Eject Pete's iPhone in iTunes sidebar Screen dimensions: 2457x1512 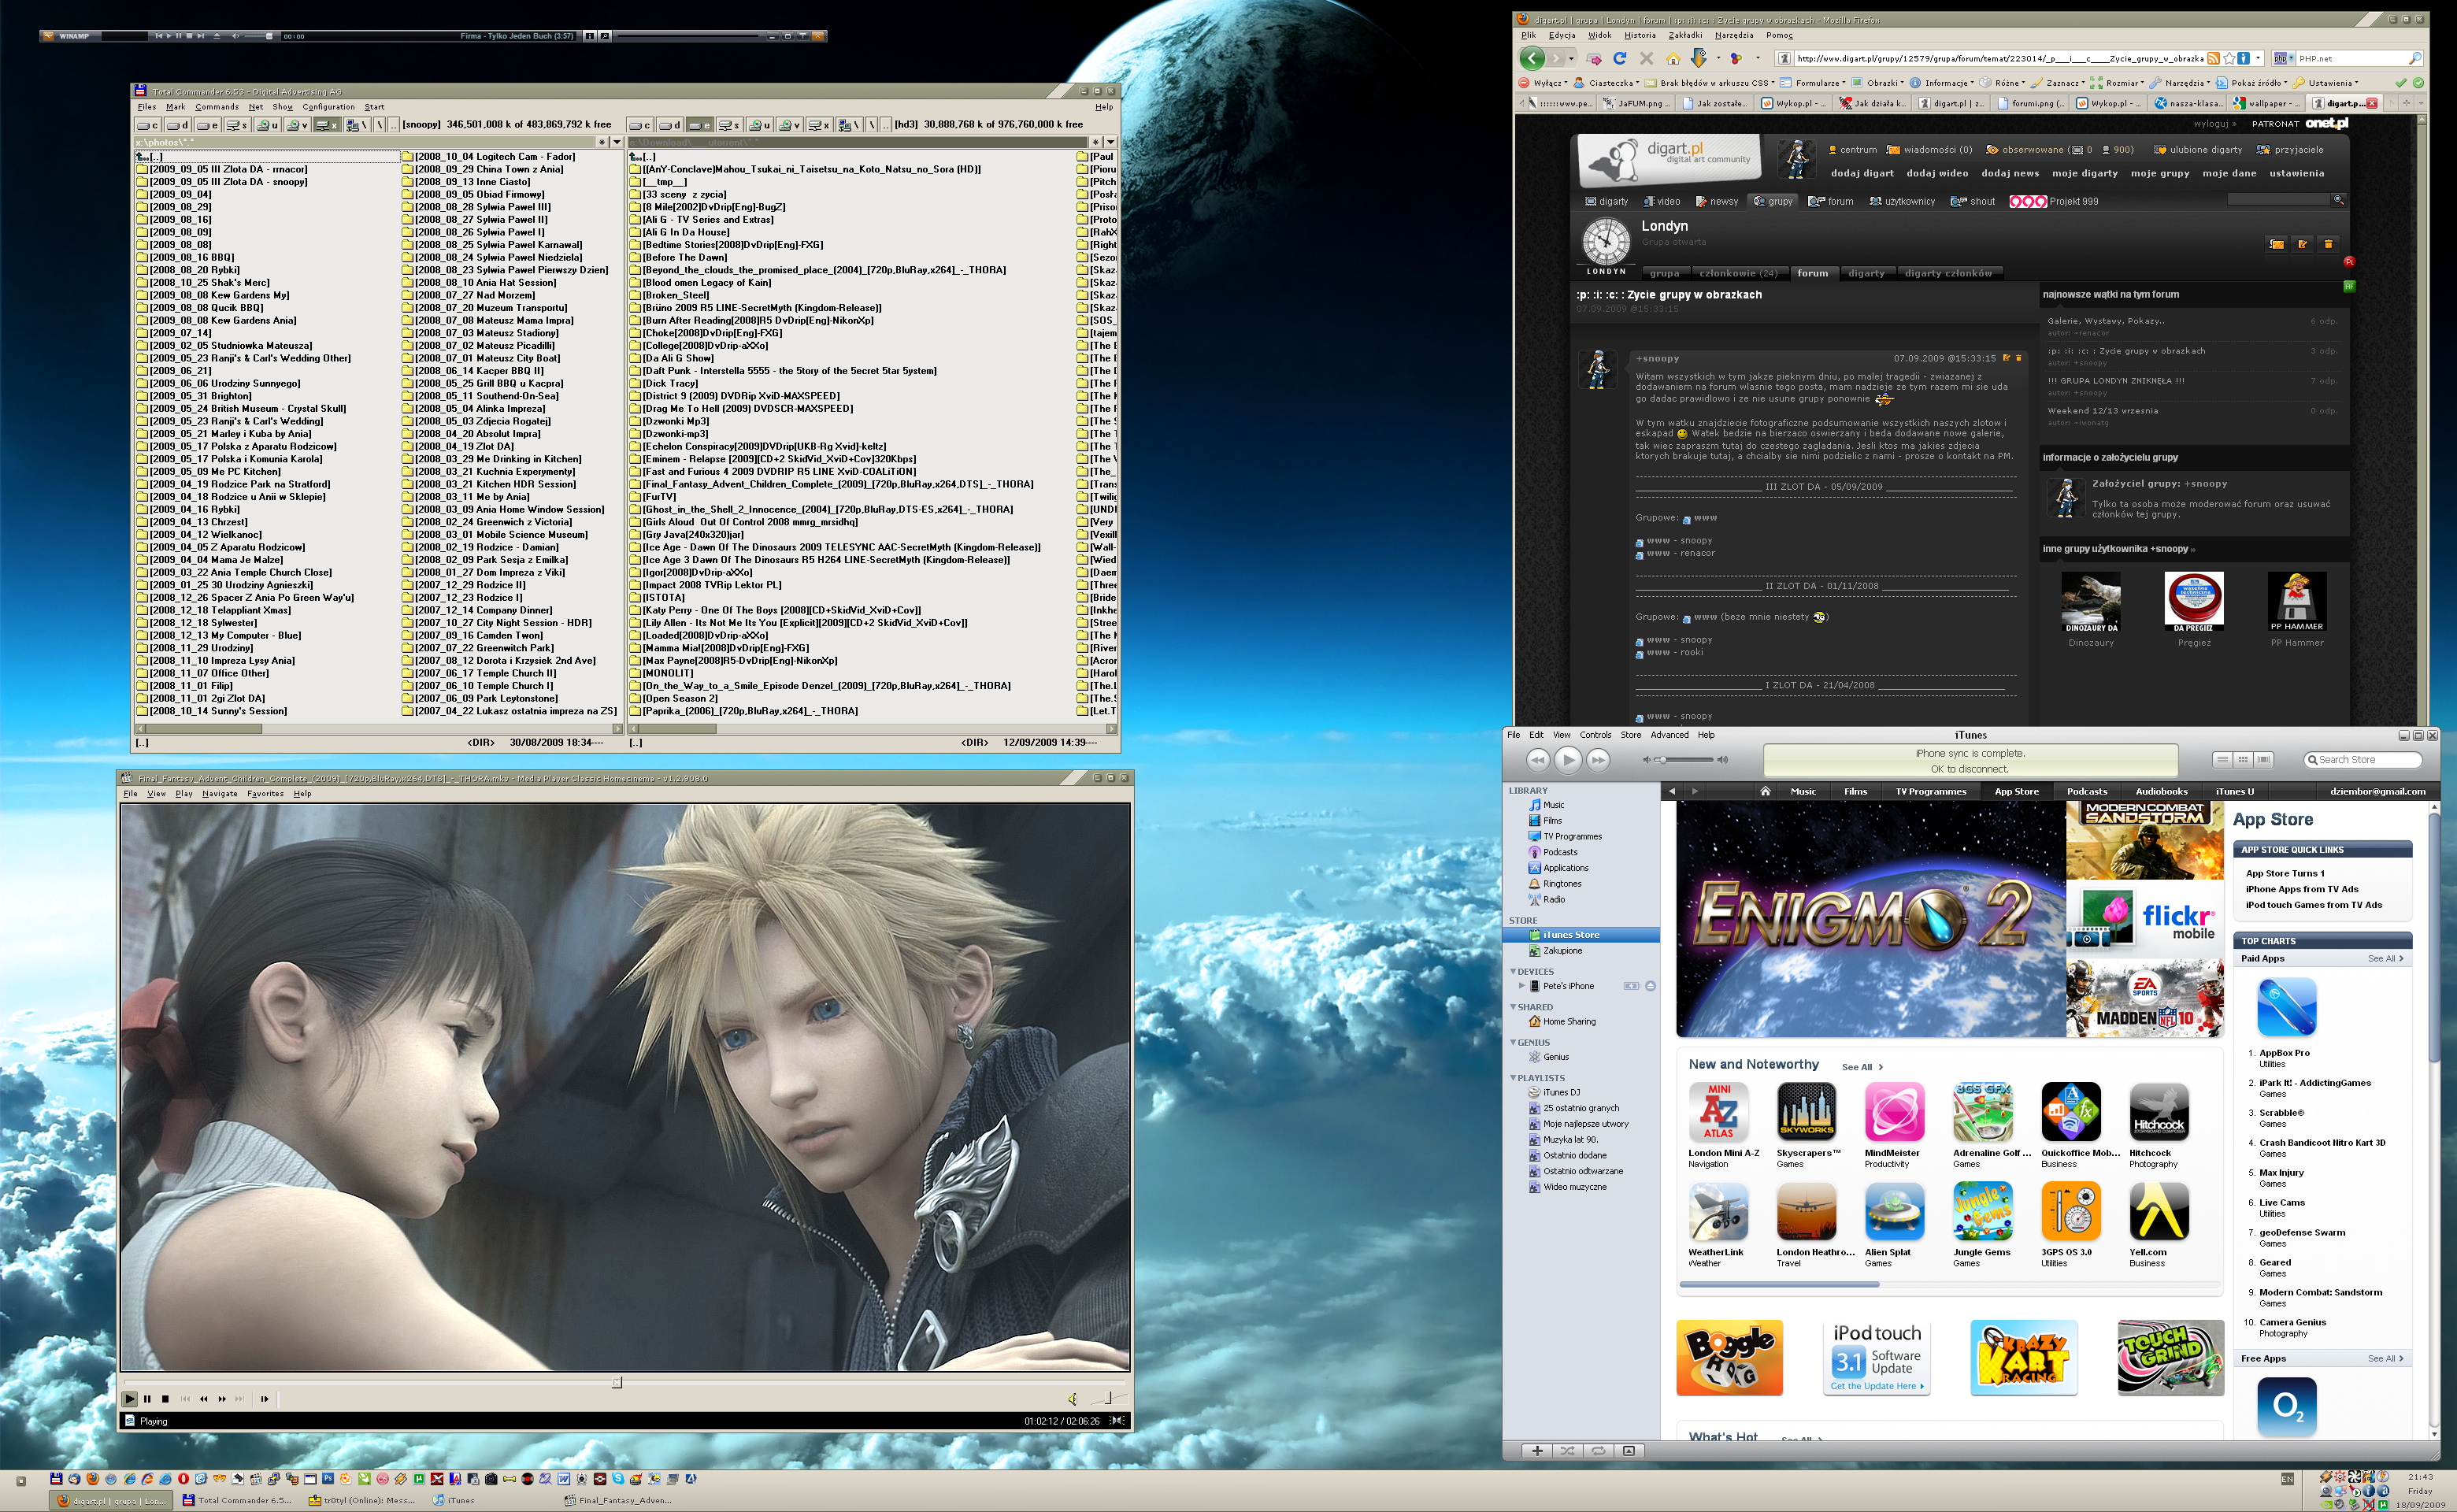(x=1650, y=986)
